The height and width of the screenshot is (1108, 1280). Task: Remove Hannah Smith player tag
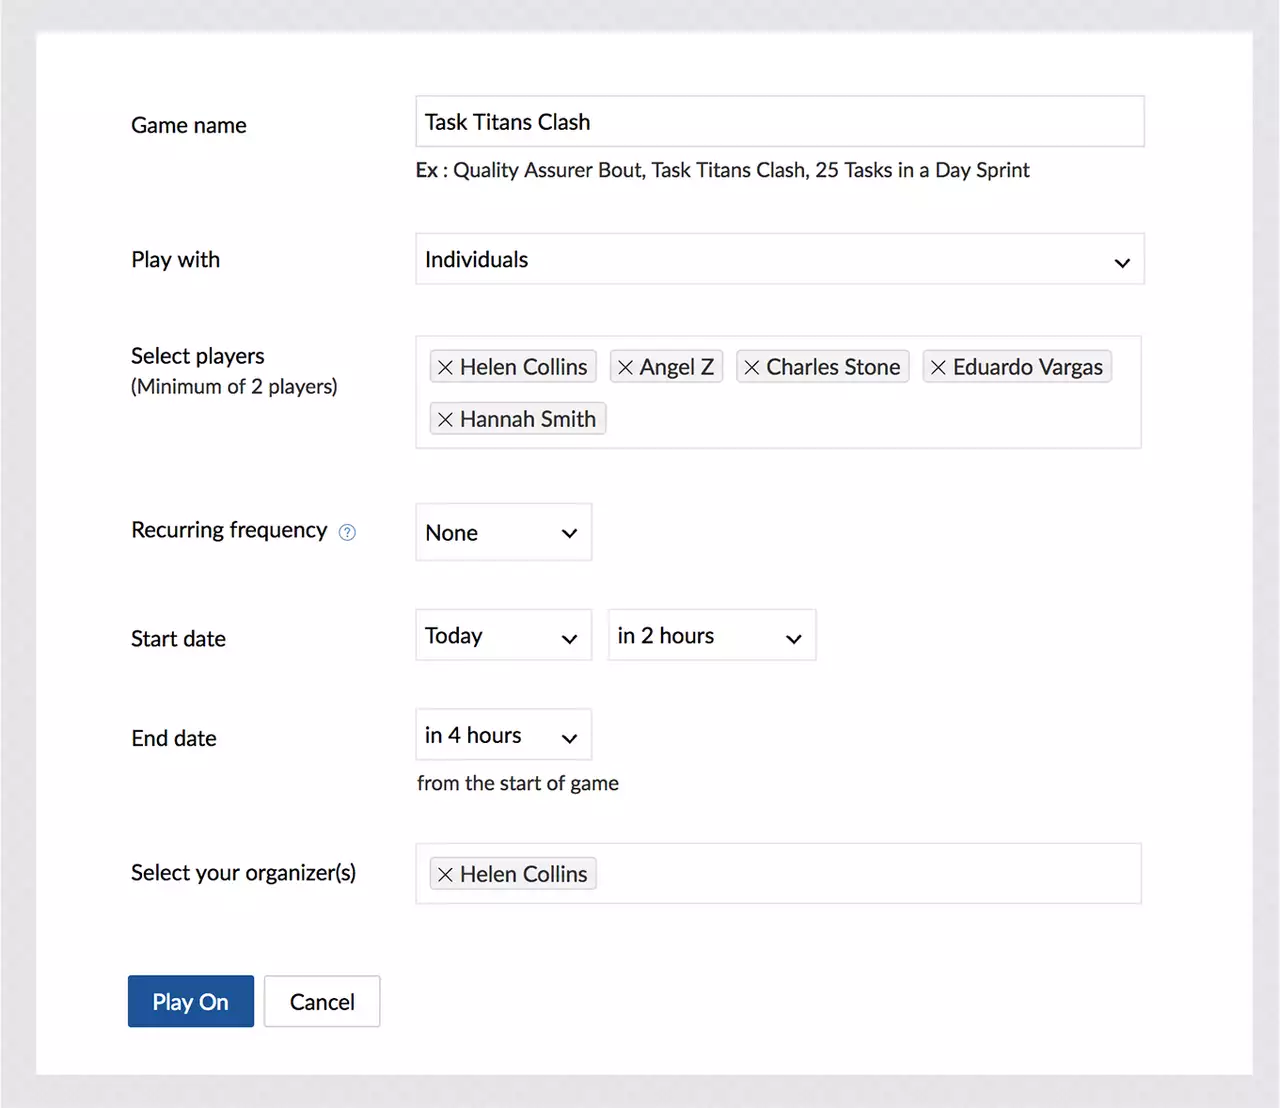point(446,420)
